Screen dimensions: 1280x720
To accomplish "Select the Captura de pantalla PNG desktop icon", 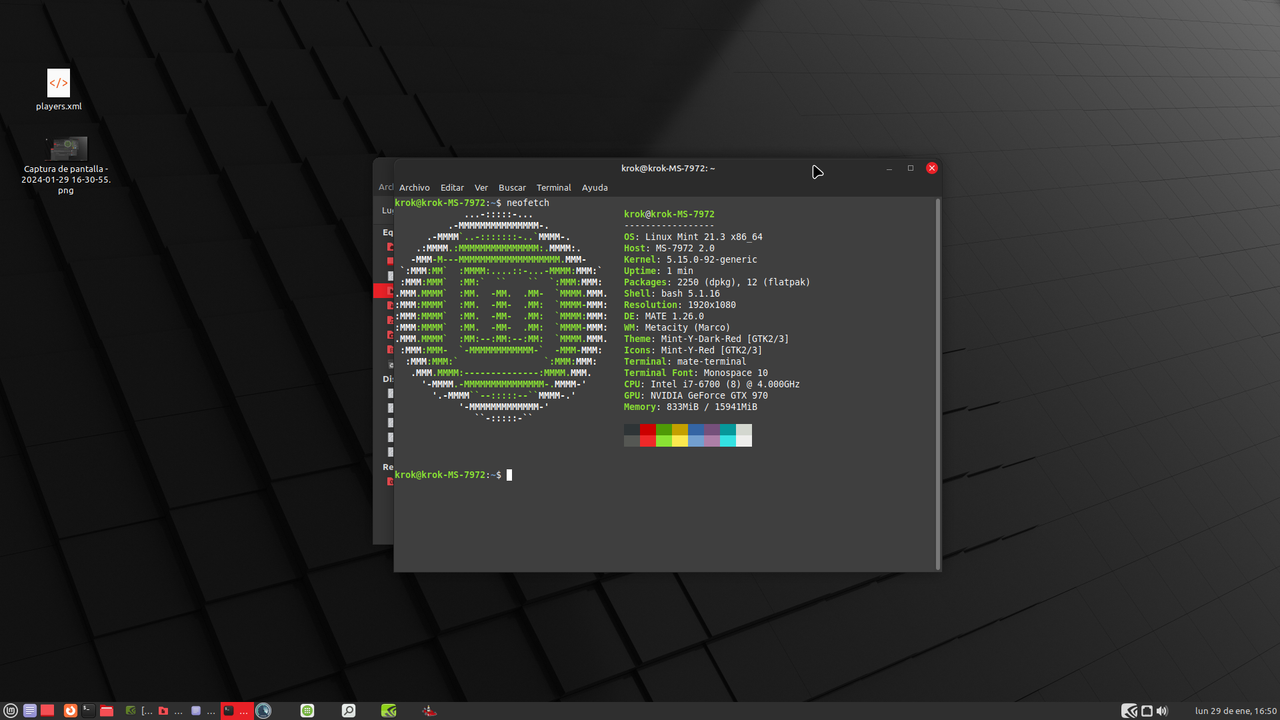I will (x=66, y=166).
